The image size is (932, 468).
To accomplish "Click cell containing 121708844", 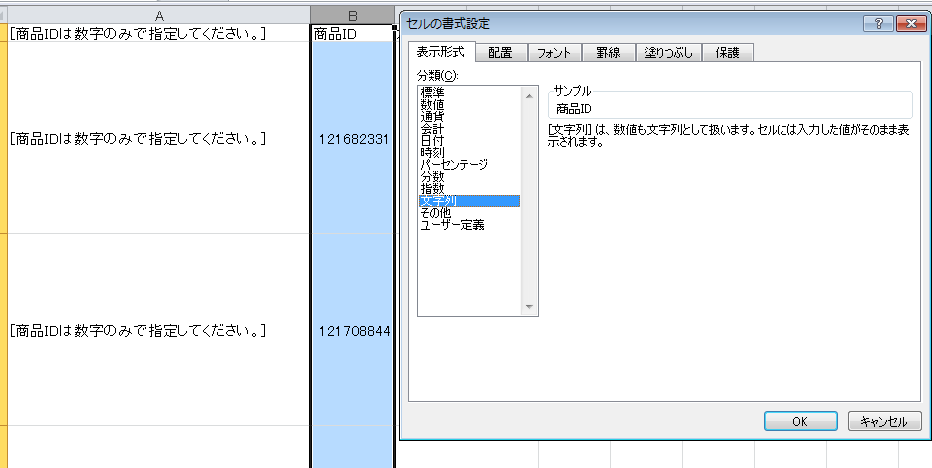I will click(352, 330).
